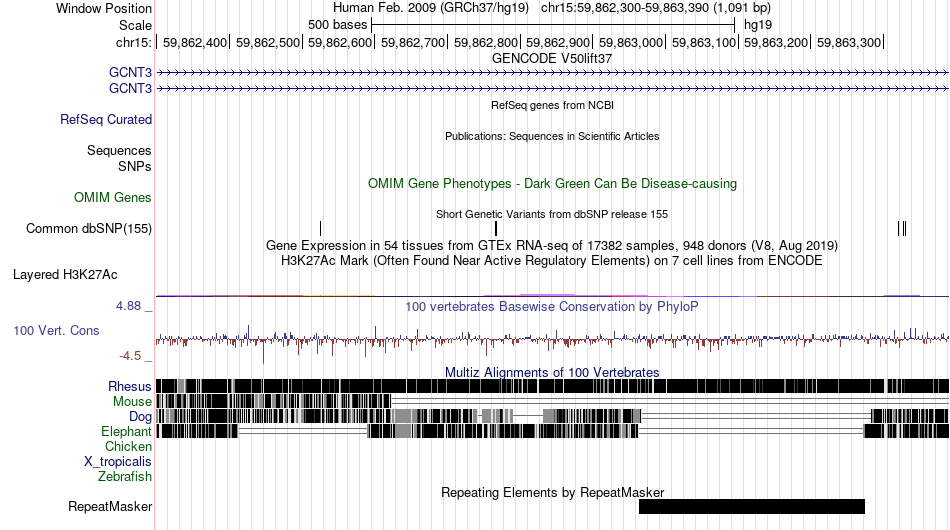
Task: Open Repeating Elements by RepeatMasker title
Action: (552, 492)
